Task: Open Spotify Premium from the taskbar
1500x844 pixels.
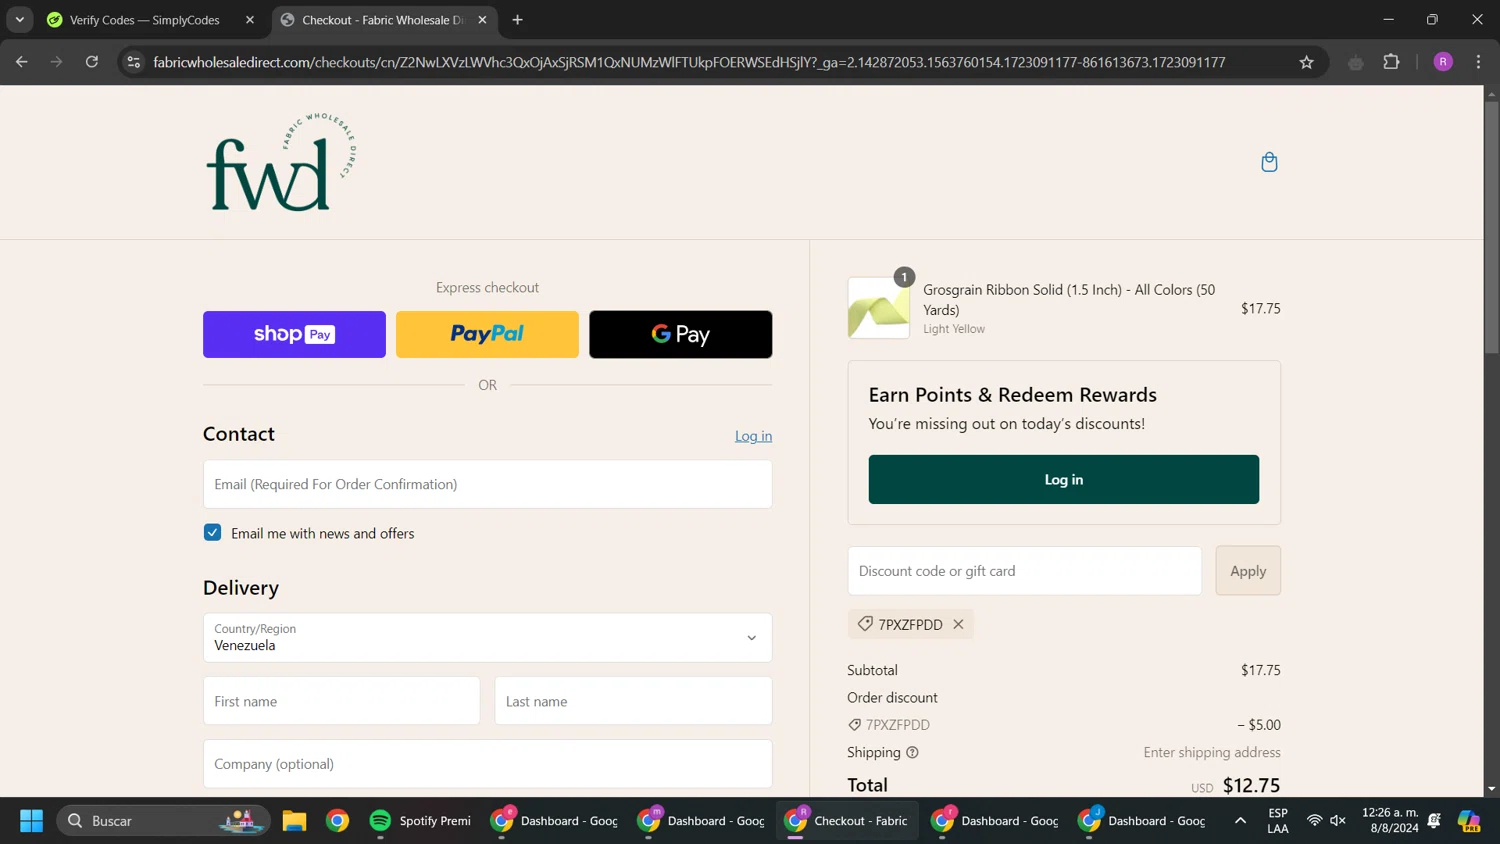Action: pos(420,821)
